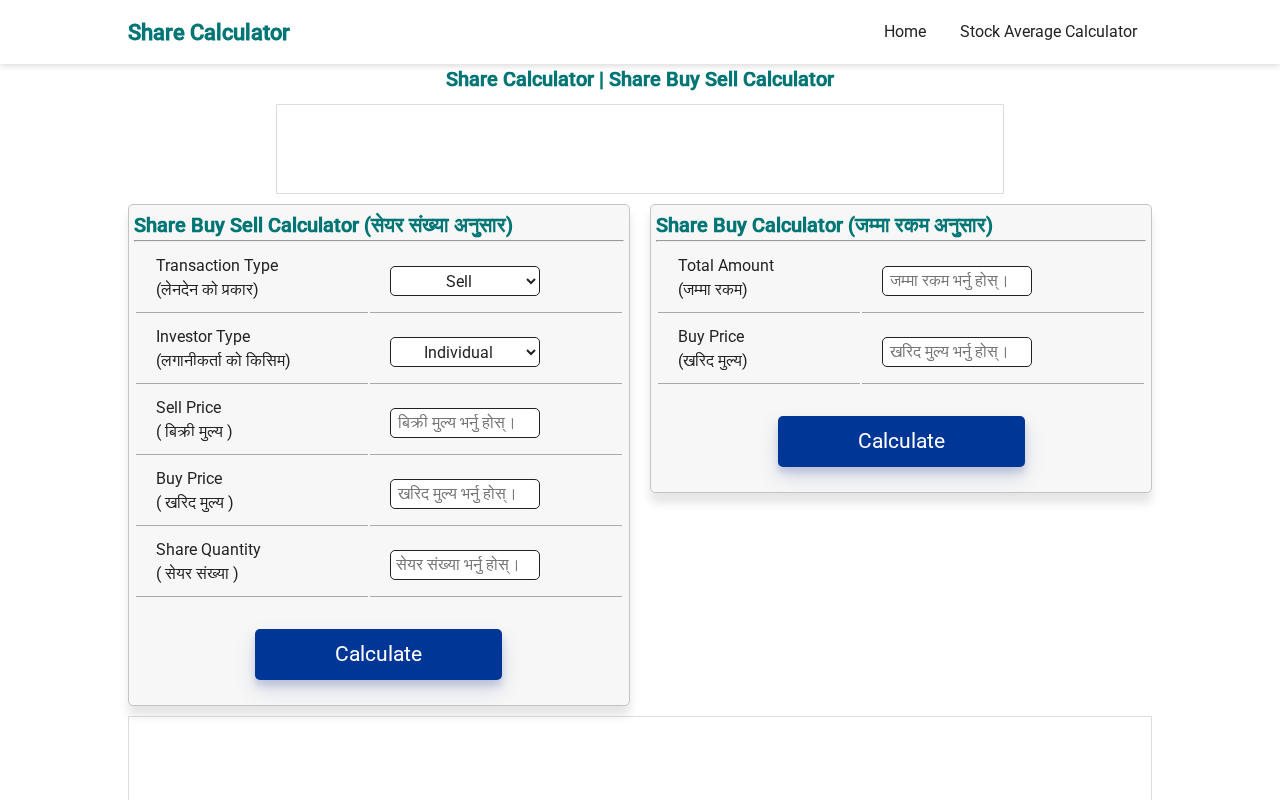Click the Share Buy Calculator heading
Image resolution: width=1280 pixels, height=800 pixels.
824,225
